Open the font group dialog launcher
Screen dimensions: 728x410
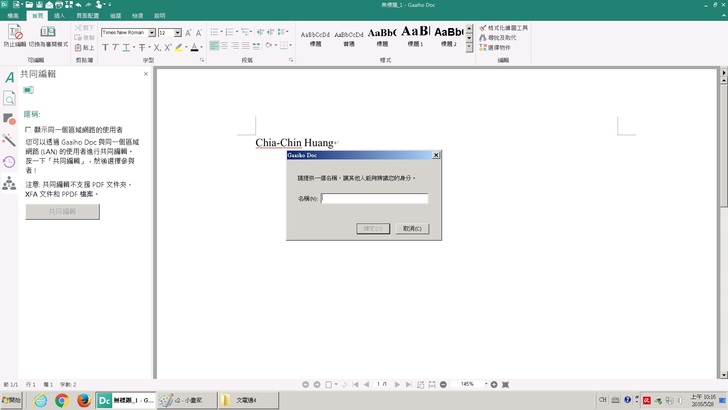[x=202, y=60]
